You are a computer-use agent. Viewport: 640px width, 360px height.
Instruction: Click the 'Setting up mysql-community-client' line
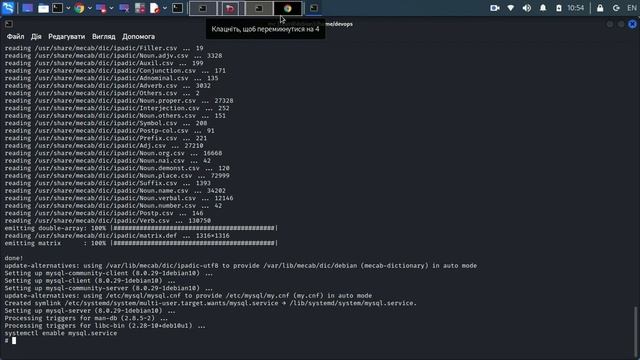tap(109, 273)
